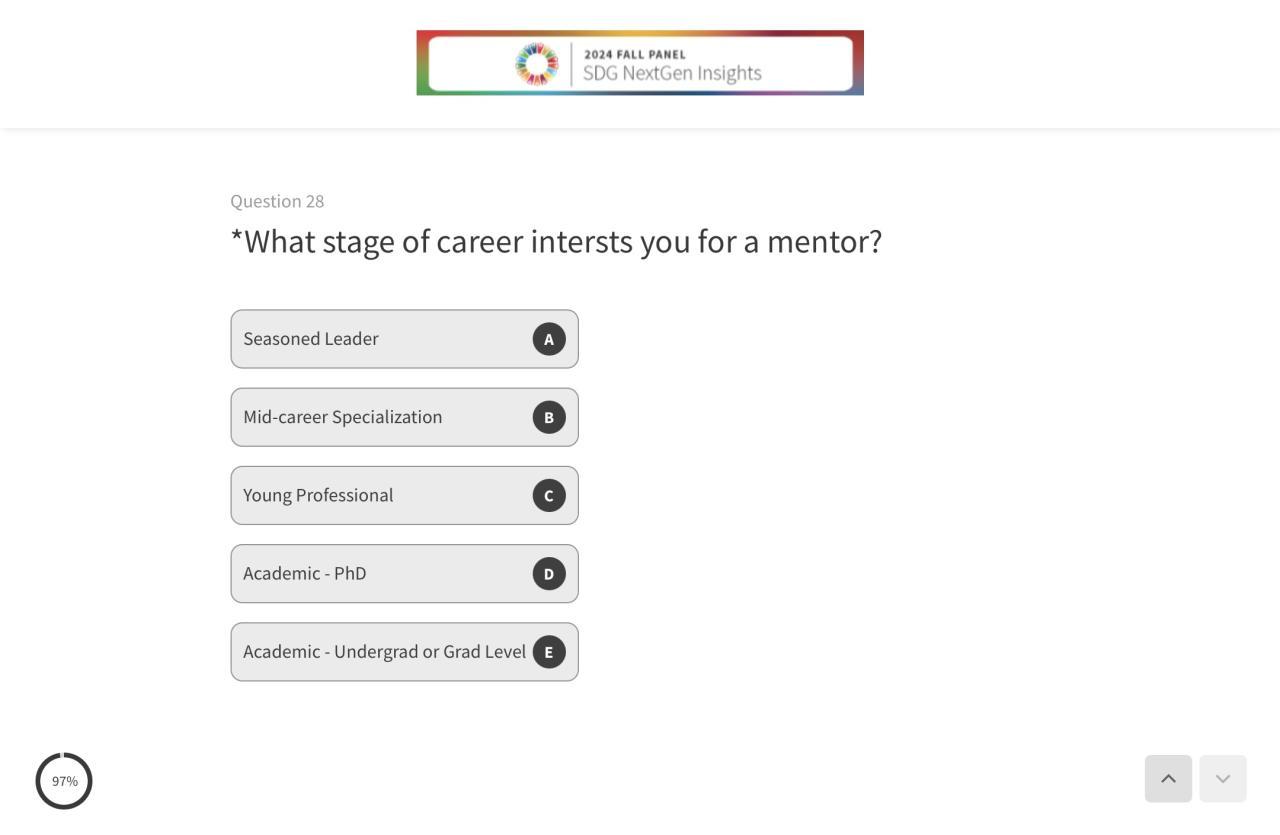Go to previous question with up arrow

pyautogui.click(x=1168, y=779)
